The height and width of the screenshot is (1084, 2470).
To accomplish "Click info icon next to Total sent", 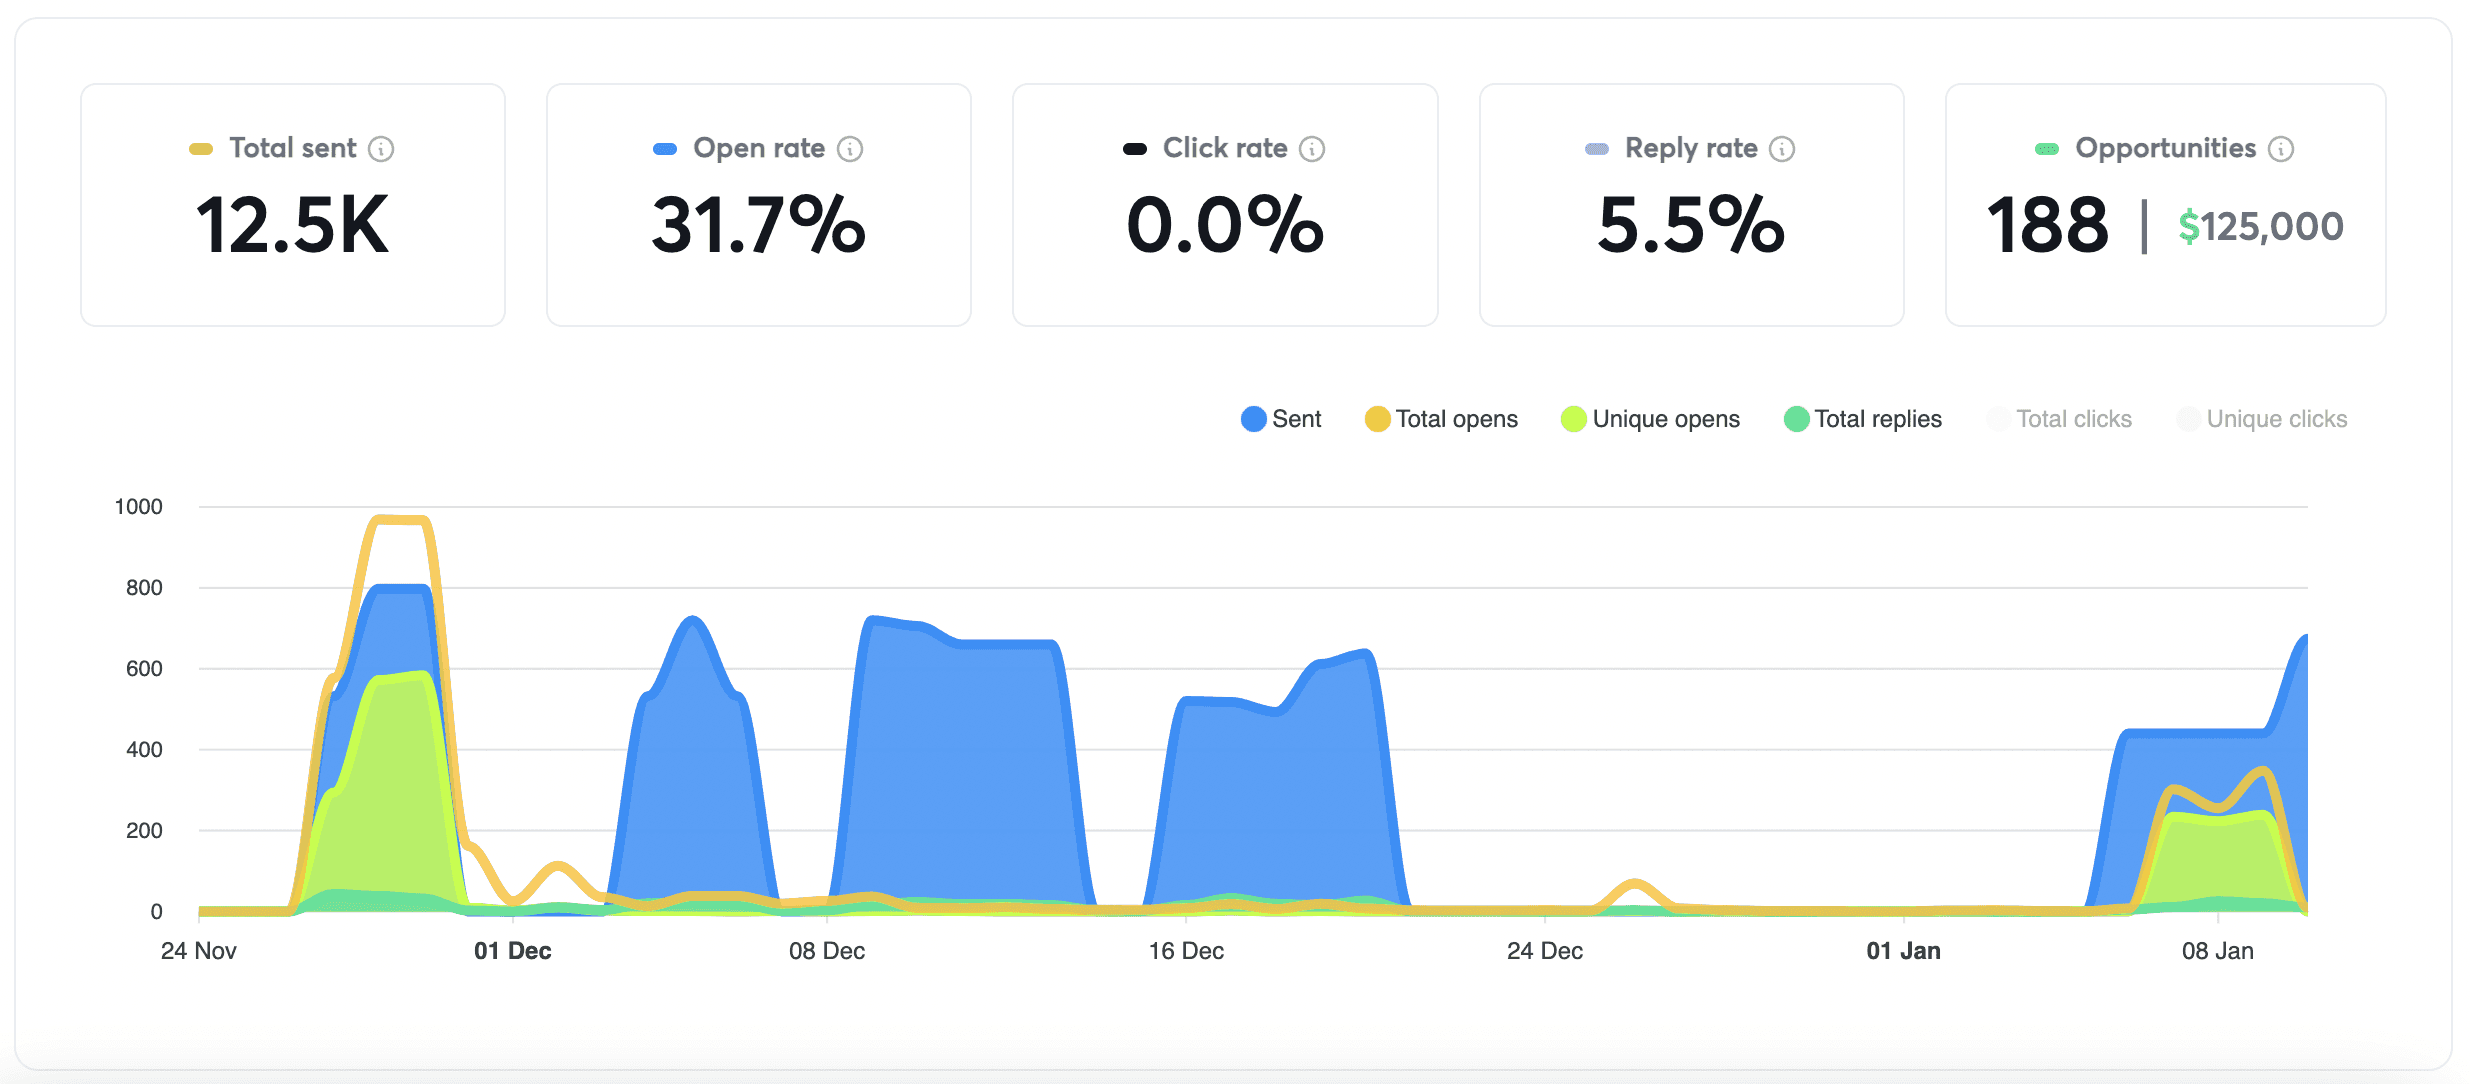I will (381, 149).
